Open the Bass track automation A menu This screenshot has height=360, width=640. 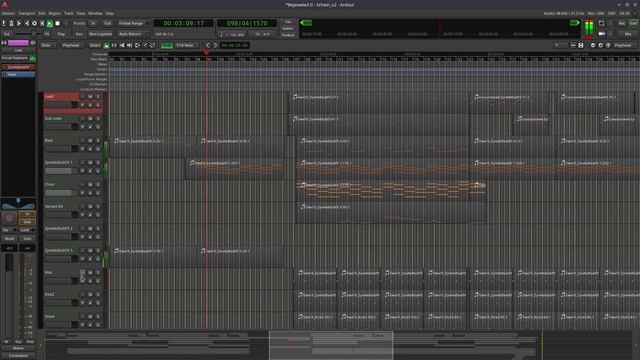pyautogui.click(x=90, y=149)
